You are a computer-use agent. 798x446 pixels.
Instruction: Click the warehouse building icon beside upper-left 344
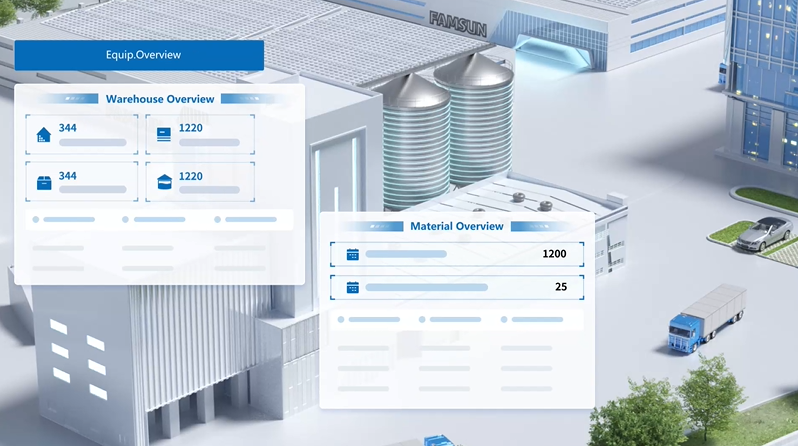[x=43, y=135]
